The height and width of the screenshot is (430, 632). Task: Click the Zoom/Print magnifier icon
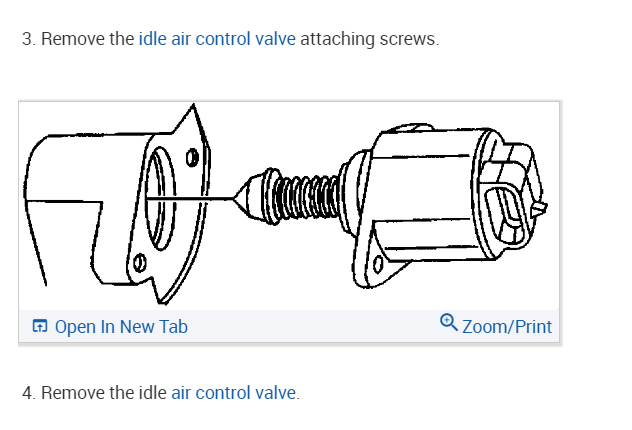pyautogui.click(x=448, y=322)
